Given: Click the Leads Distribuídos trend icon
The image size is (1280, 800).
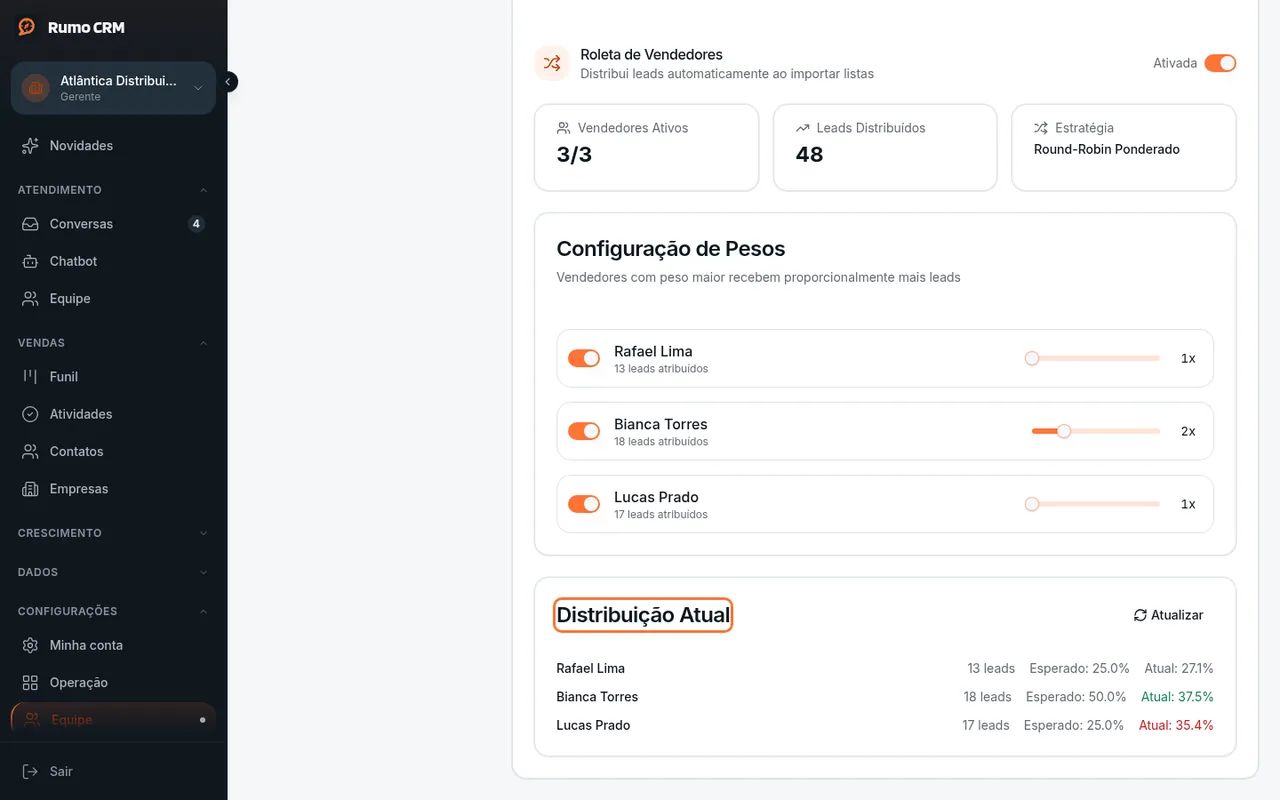Looking at the screenshot, I should (802, 128).
